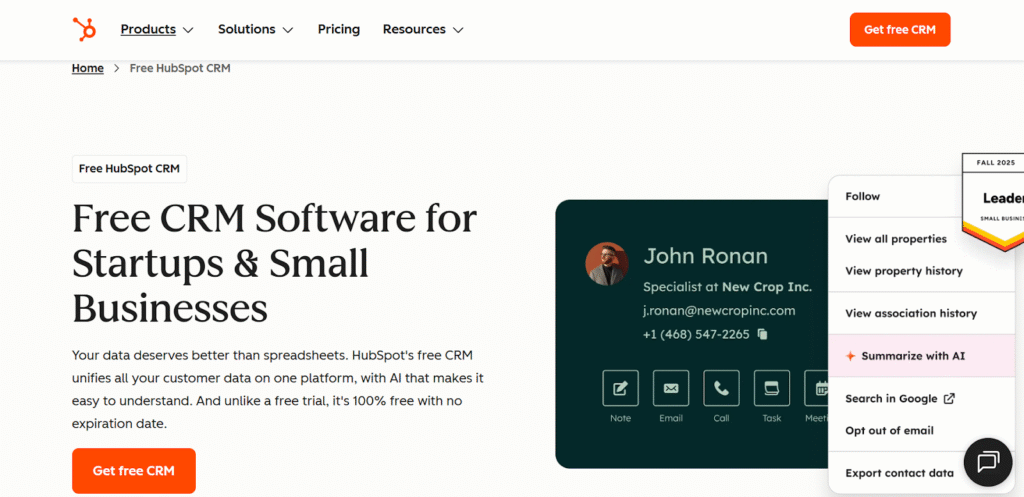Expand the Products dropdown menu

(157, 29)
